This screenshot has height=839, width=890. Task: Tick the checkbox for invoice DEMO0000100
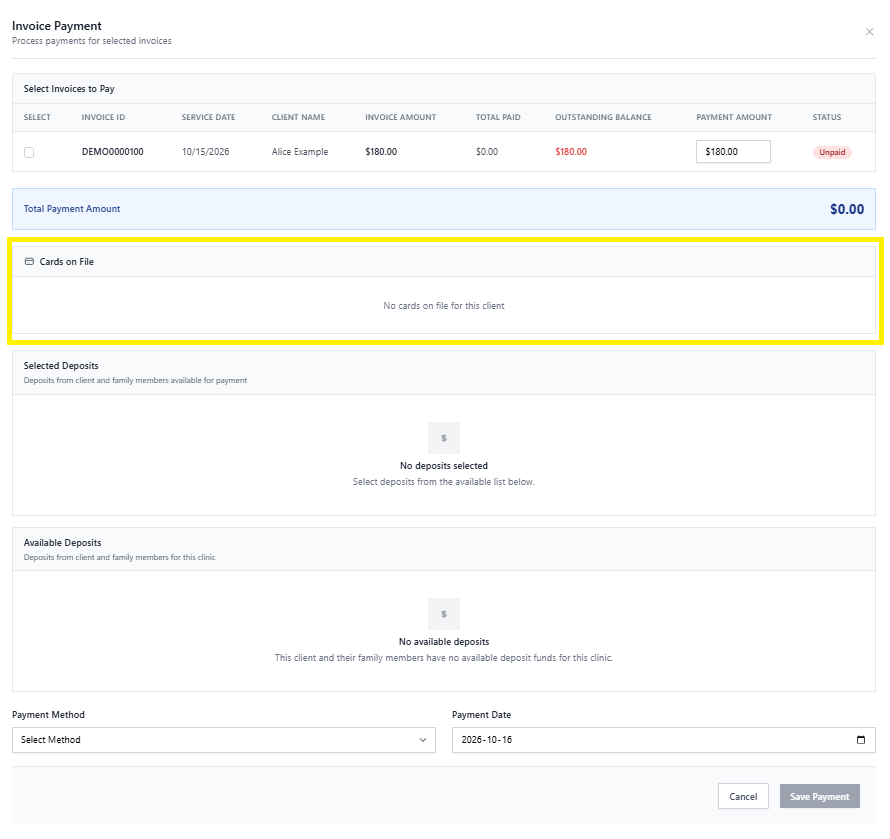(x=29, y=152)
